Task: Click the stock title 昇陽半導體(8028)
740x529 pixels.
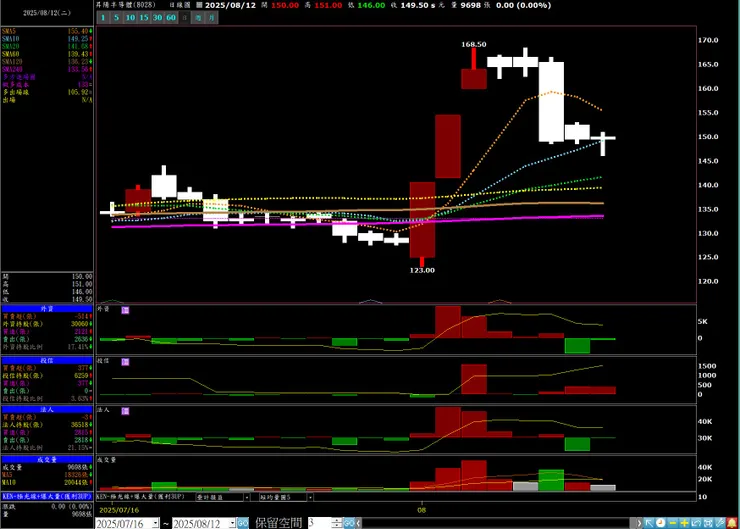Action: [x=126, y=5]
